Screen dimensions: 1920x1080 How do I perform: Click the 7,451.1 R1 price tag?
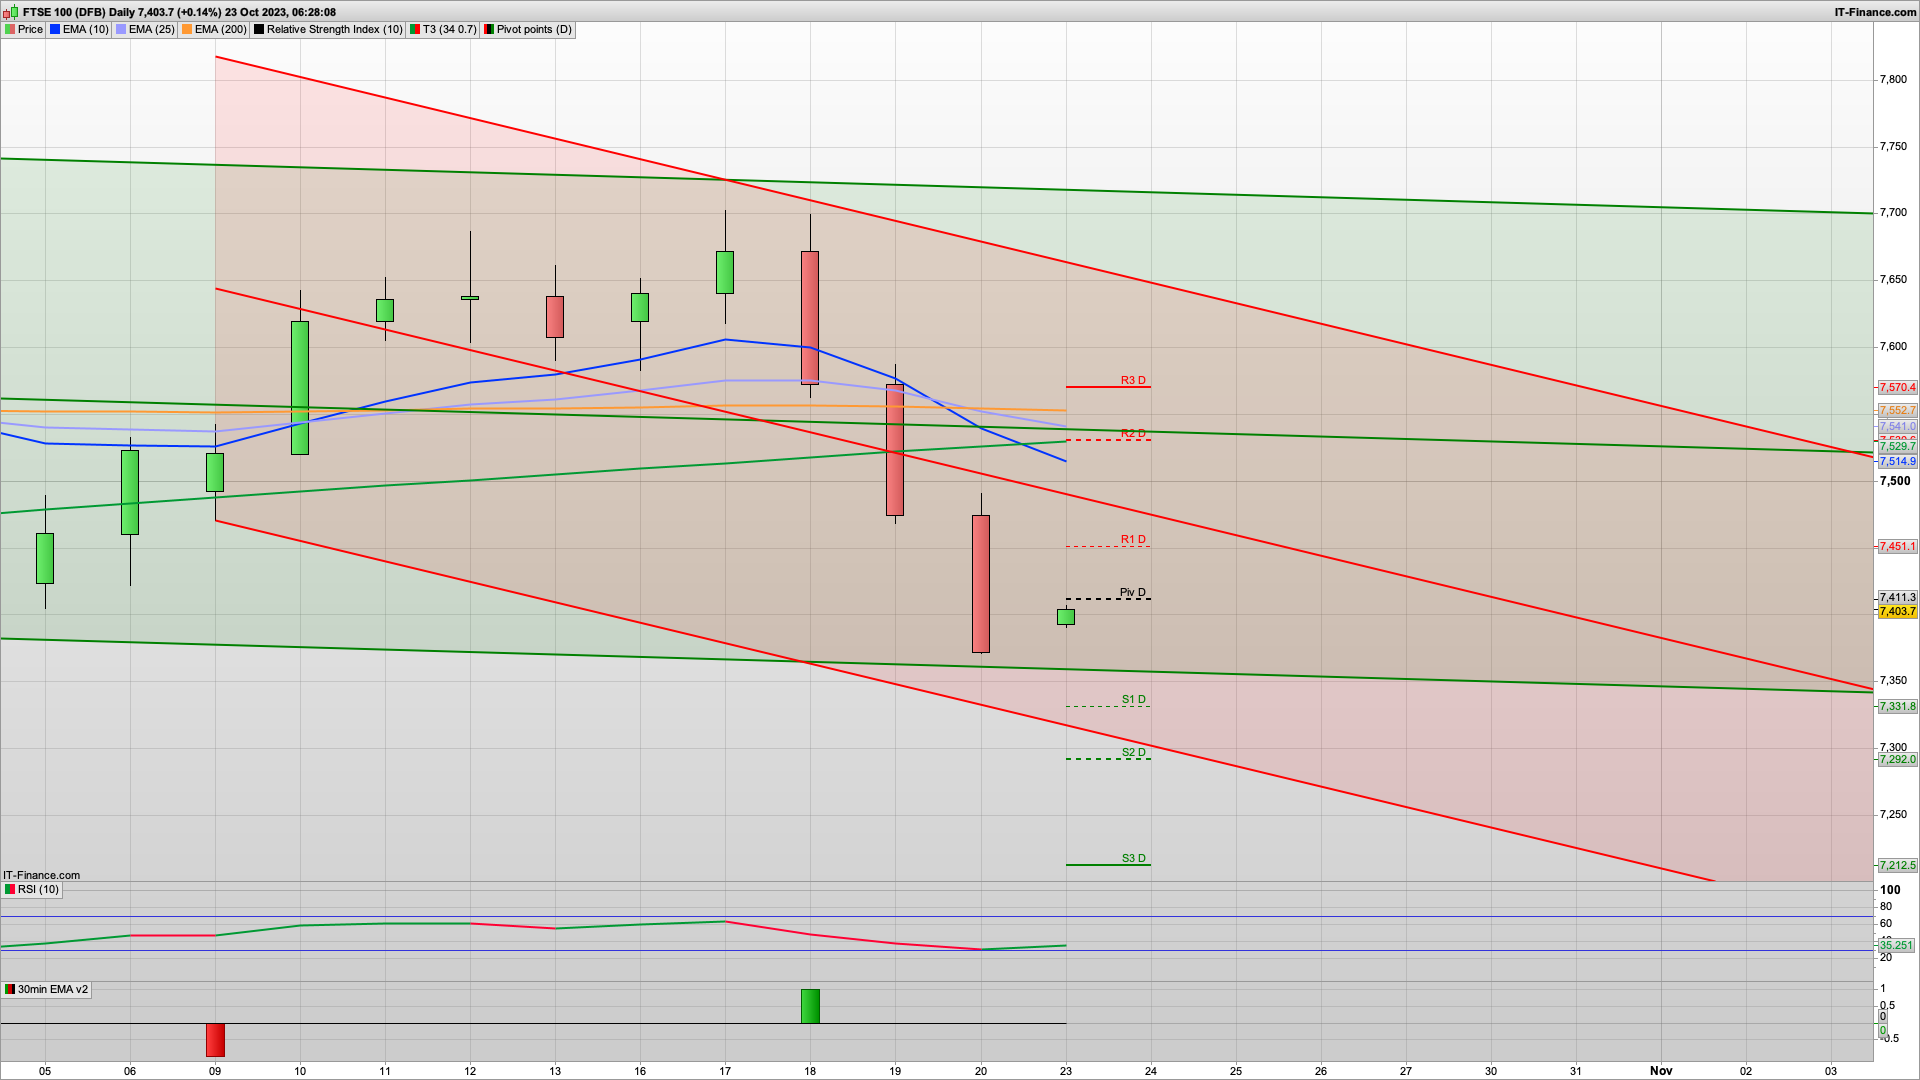[x=1897, y=546]
